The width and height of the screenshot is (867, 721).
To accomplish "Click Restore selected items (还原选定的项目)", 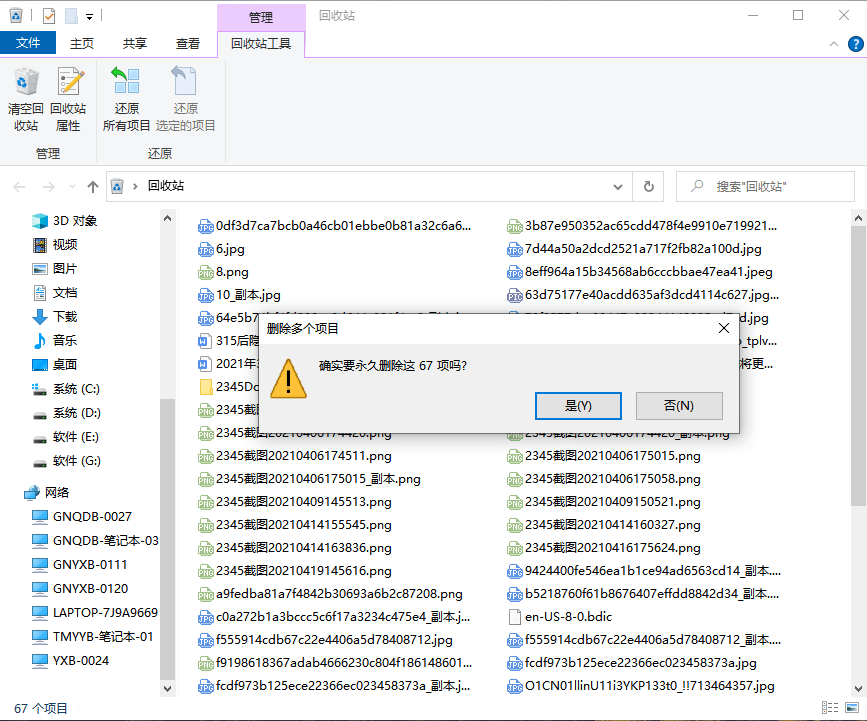I will [x=185, y=100].
